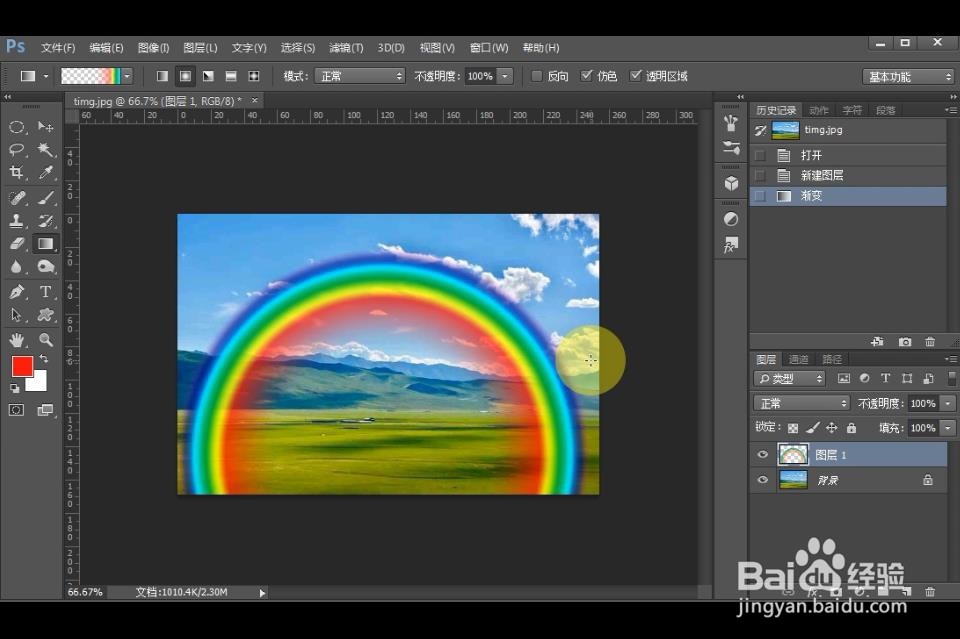Open the options bar 不透明度 slider arrow
This screenshot has width=960, height=639.
[x=505, y=77]
